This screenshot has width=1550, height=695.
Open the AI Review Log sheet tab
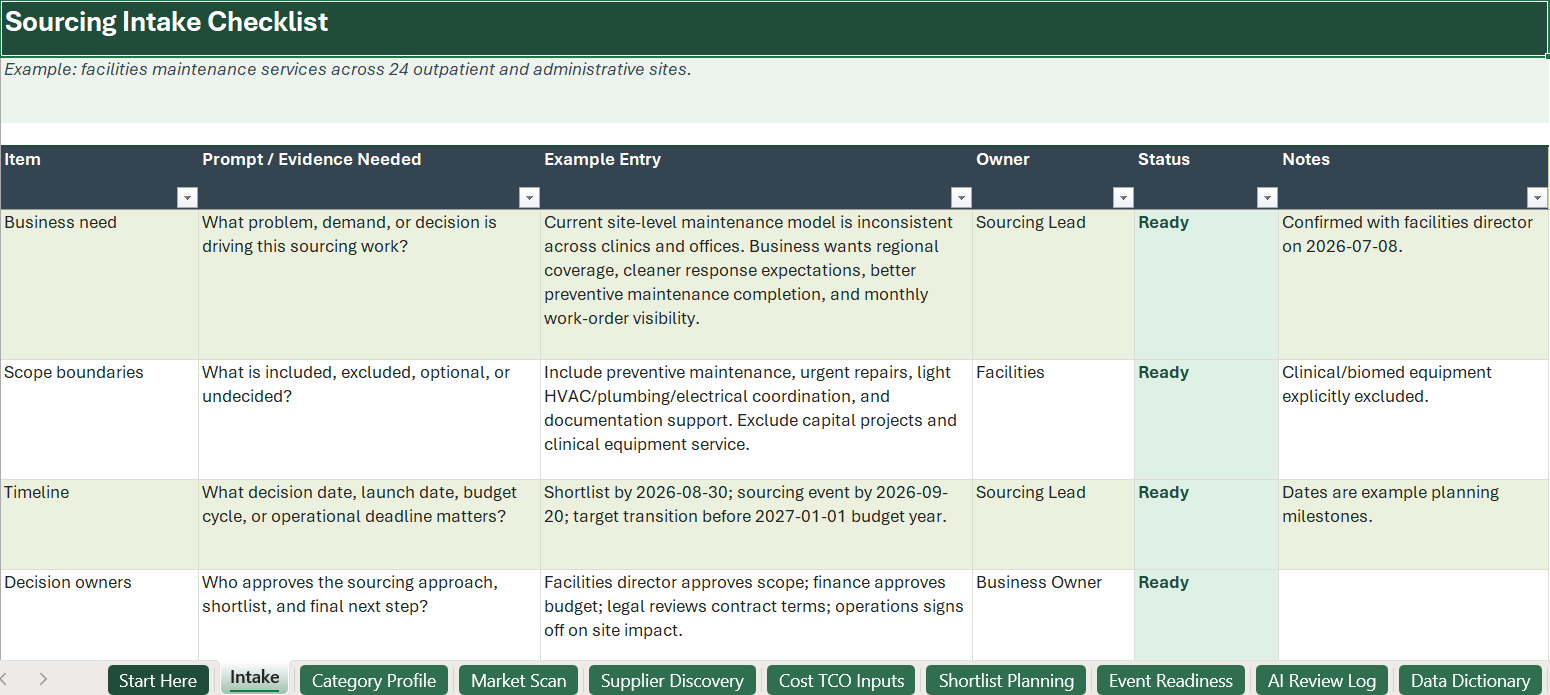coord(1321,680)
